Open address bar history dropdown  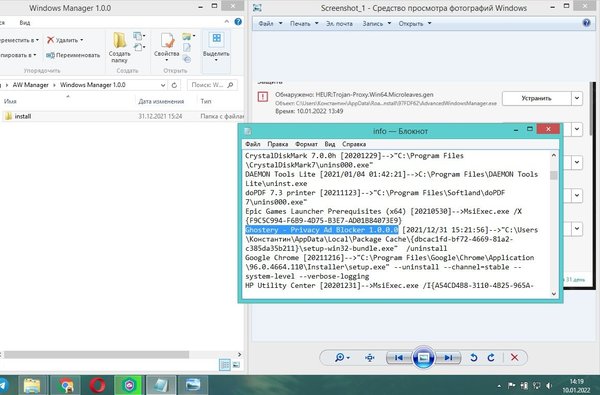tap(163, 85)
